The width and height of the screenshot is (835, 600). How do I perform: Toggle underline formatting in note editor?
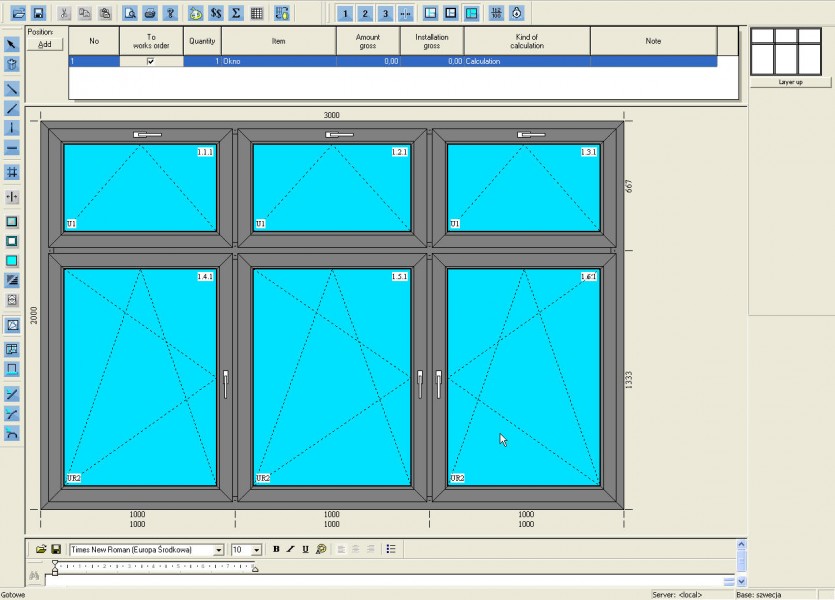[x=305, y=549]
